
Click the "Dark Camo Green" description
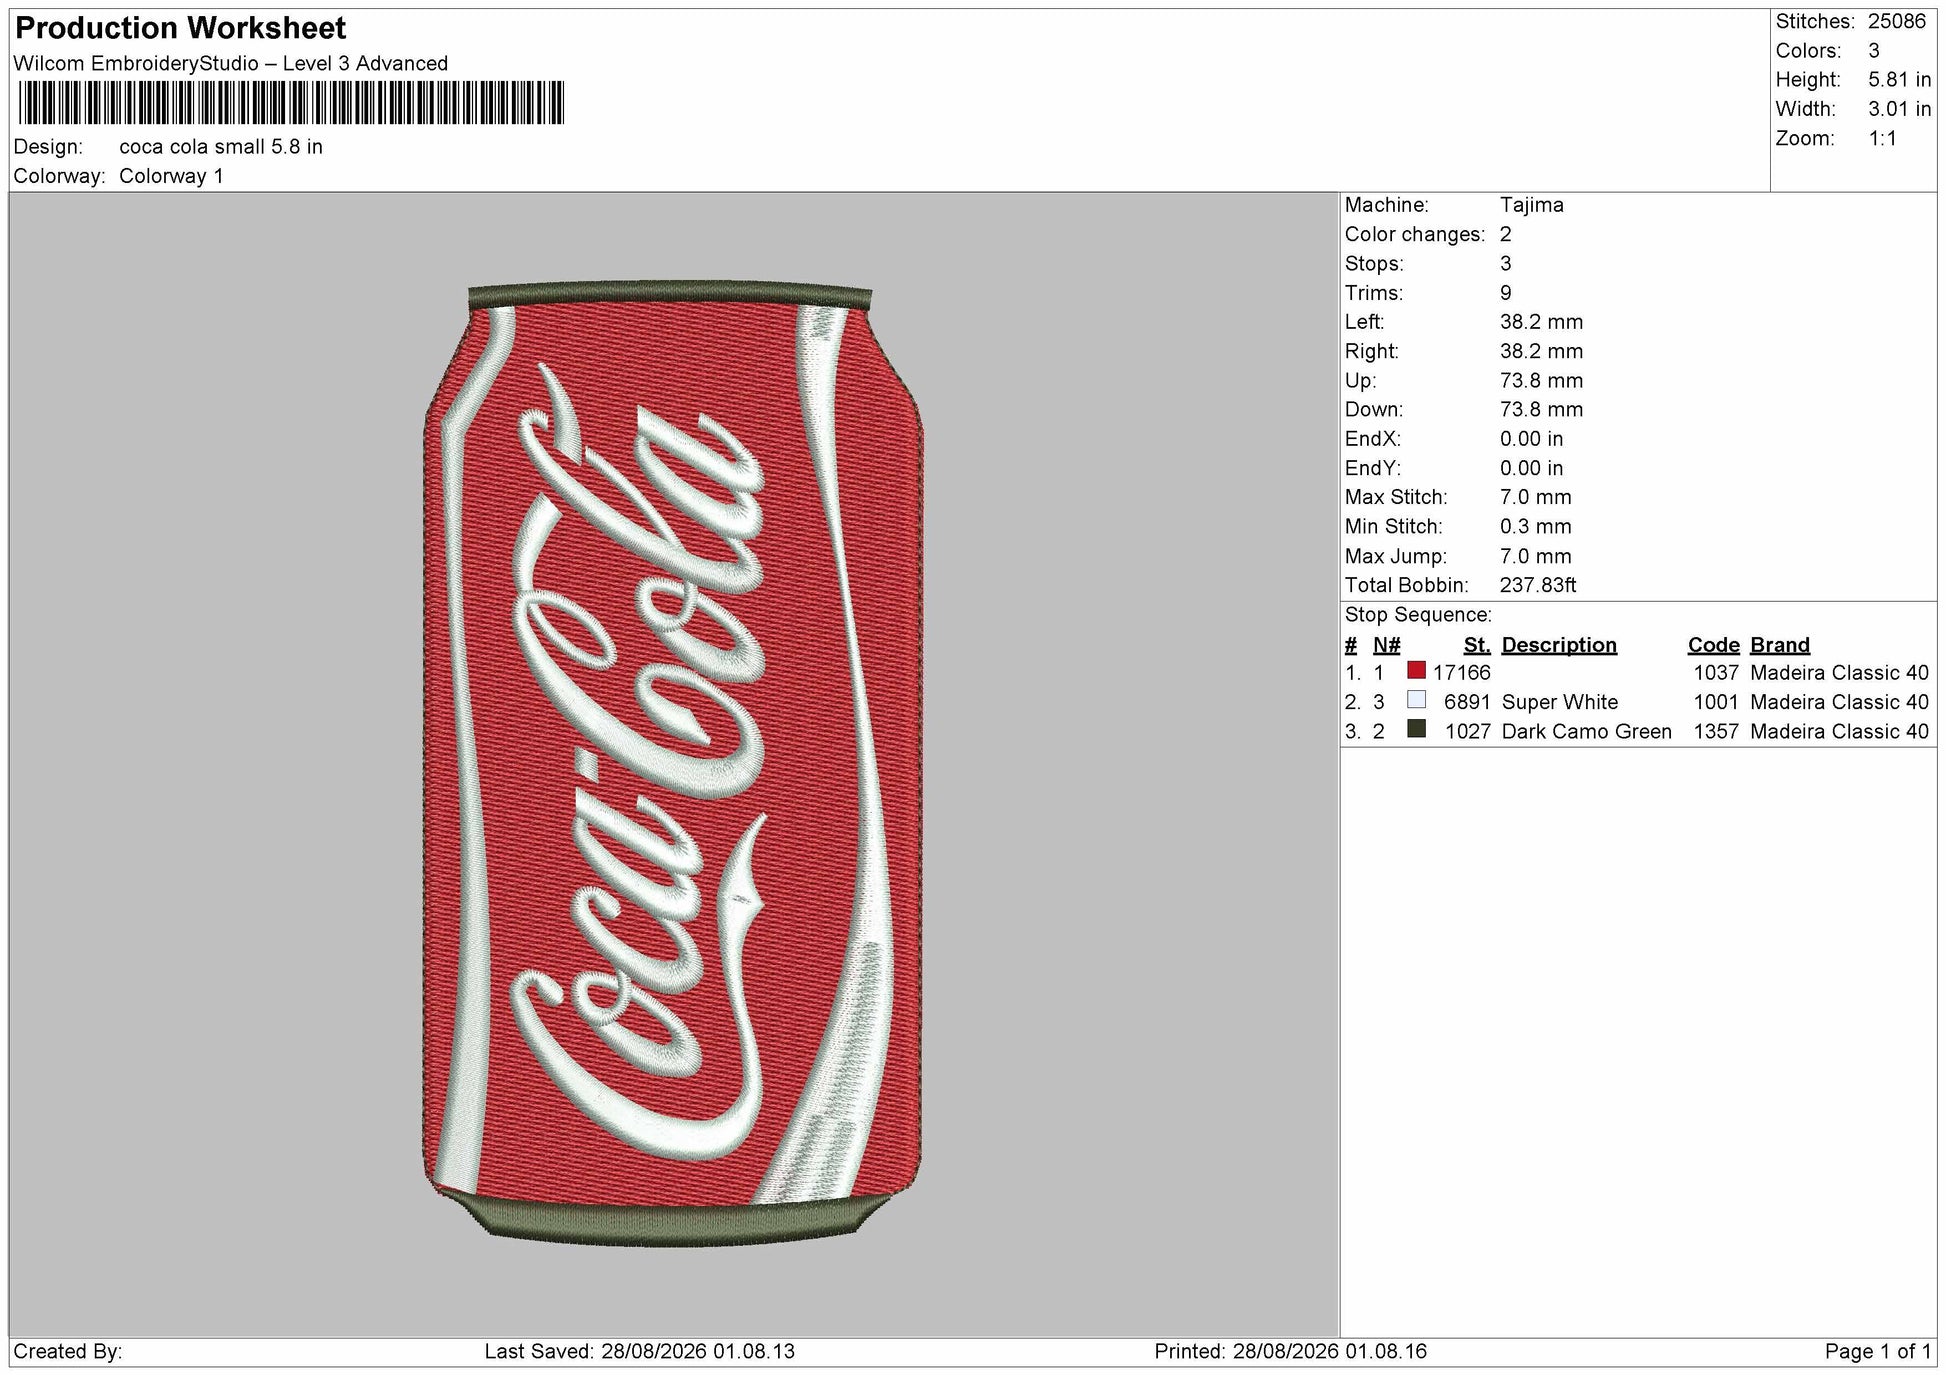tap(1587, 732)
